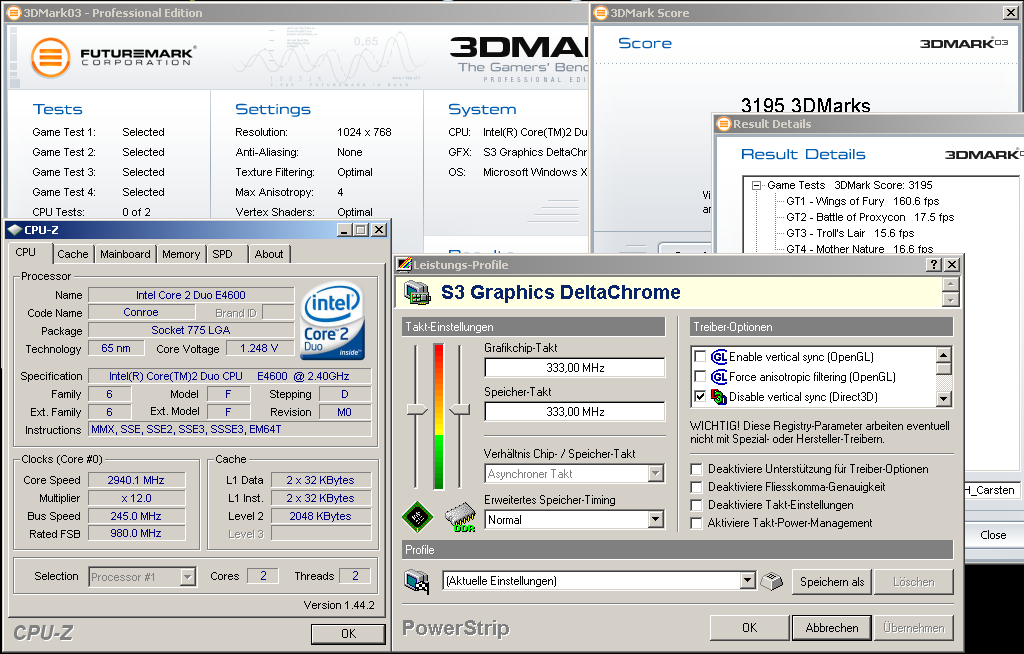1024x654 pixels.
Task: Click the Result Details window title icon
Action: pos(724,124)
